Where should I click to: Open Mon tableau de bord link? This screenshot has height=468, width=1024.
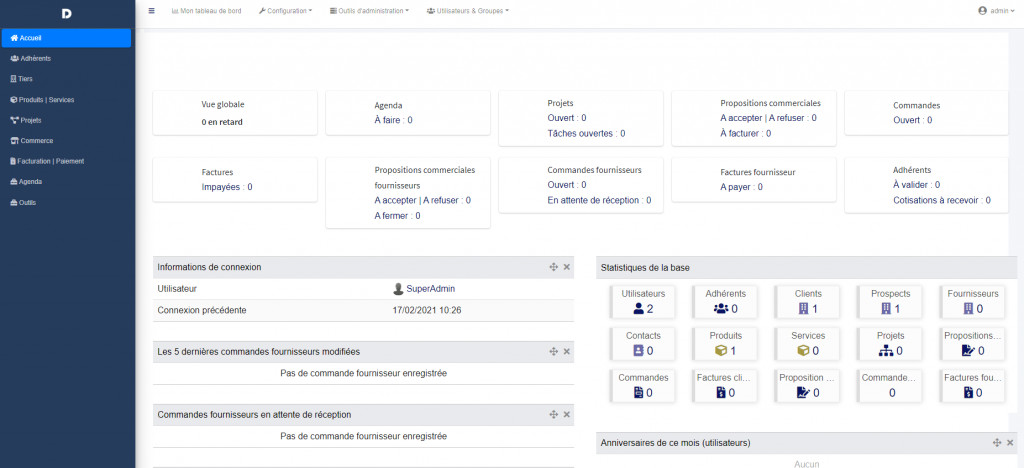(x=209, y=11)
